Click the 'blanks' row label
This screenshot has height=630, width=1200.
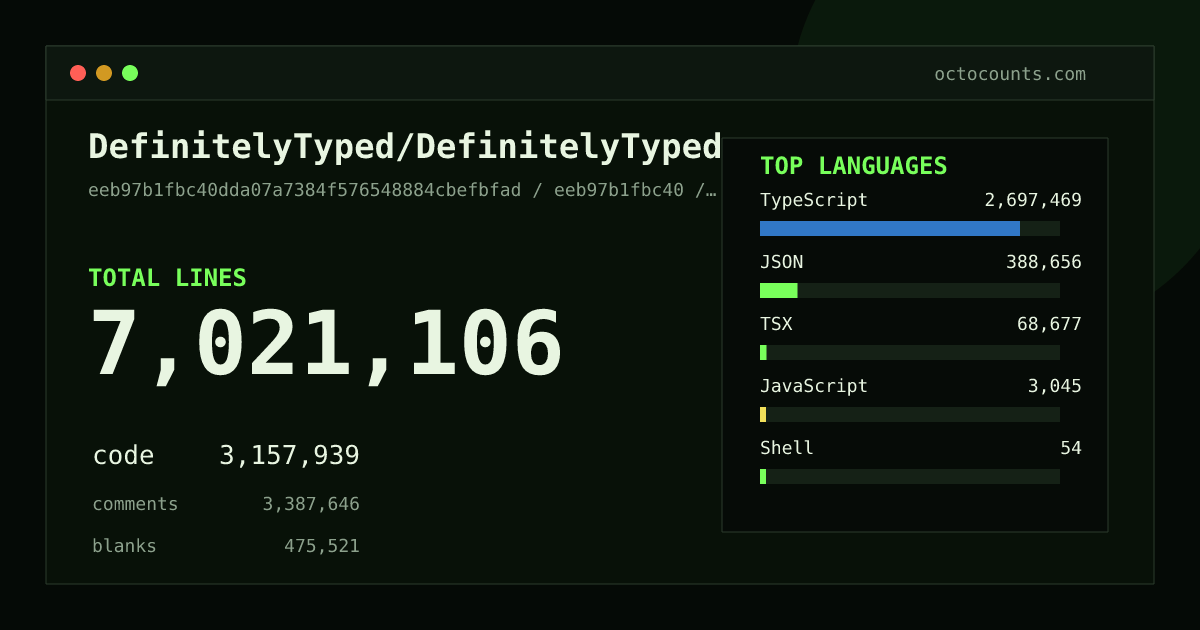(125, 546)
